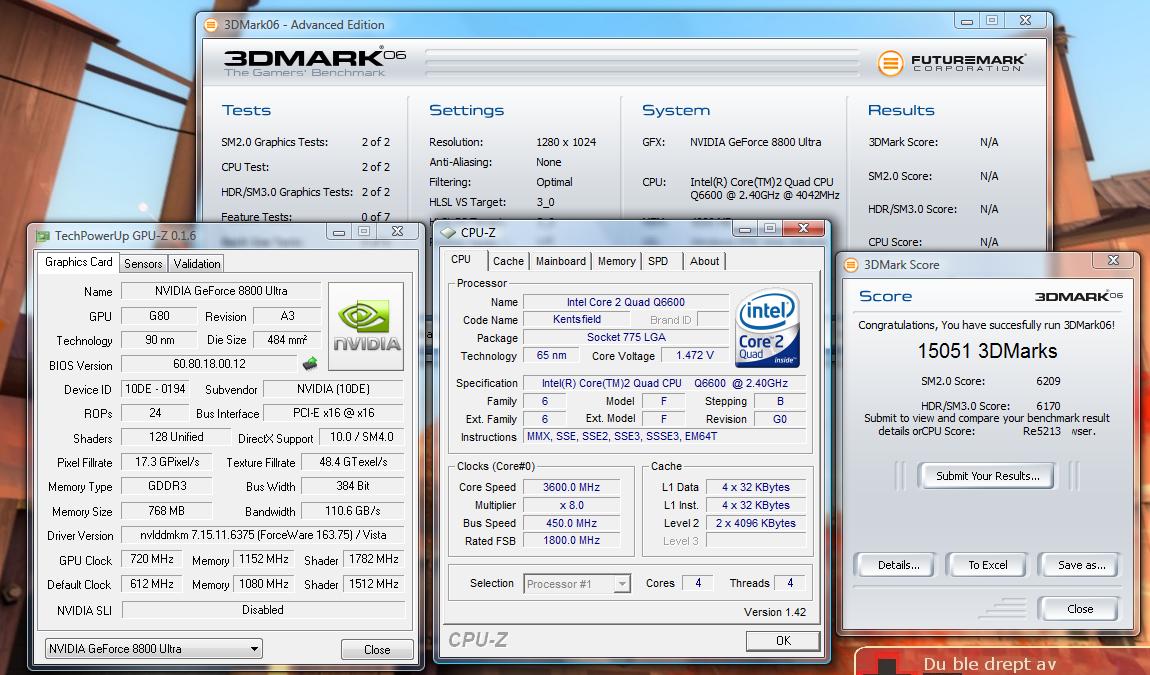Click the Bus Interface PCI-E x16 field
Screen dimensions: 1150x675
click(334, 413)
